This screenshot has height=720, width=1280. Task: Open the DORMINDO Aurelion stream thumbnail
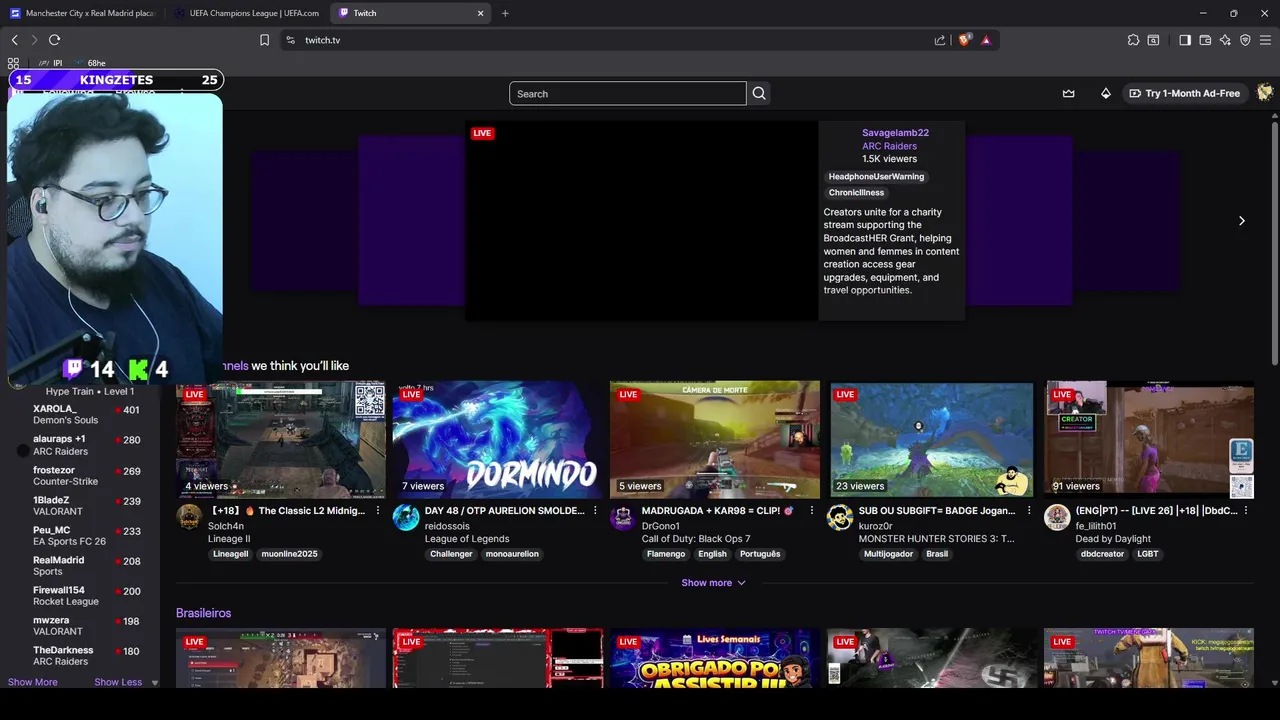pos(497,439)
